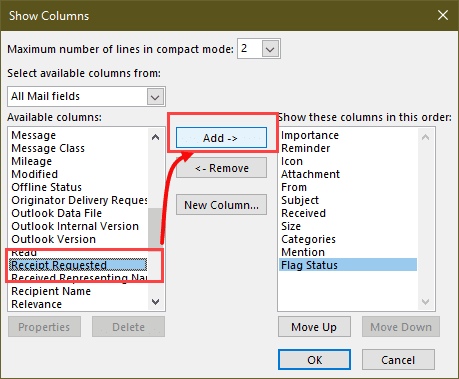Select Originator Delivery Request field
Viewport: 459px width, 379px height.
coord(79,200)
